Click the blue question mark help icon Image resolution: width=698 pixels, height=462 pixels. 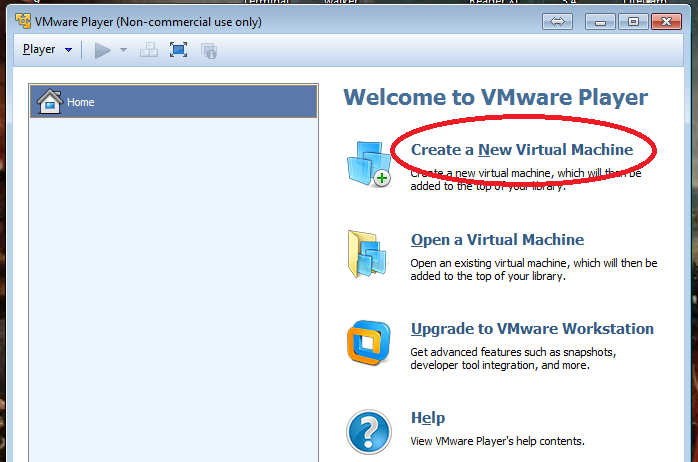click(369, 432)
